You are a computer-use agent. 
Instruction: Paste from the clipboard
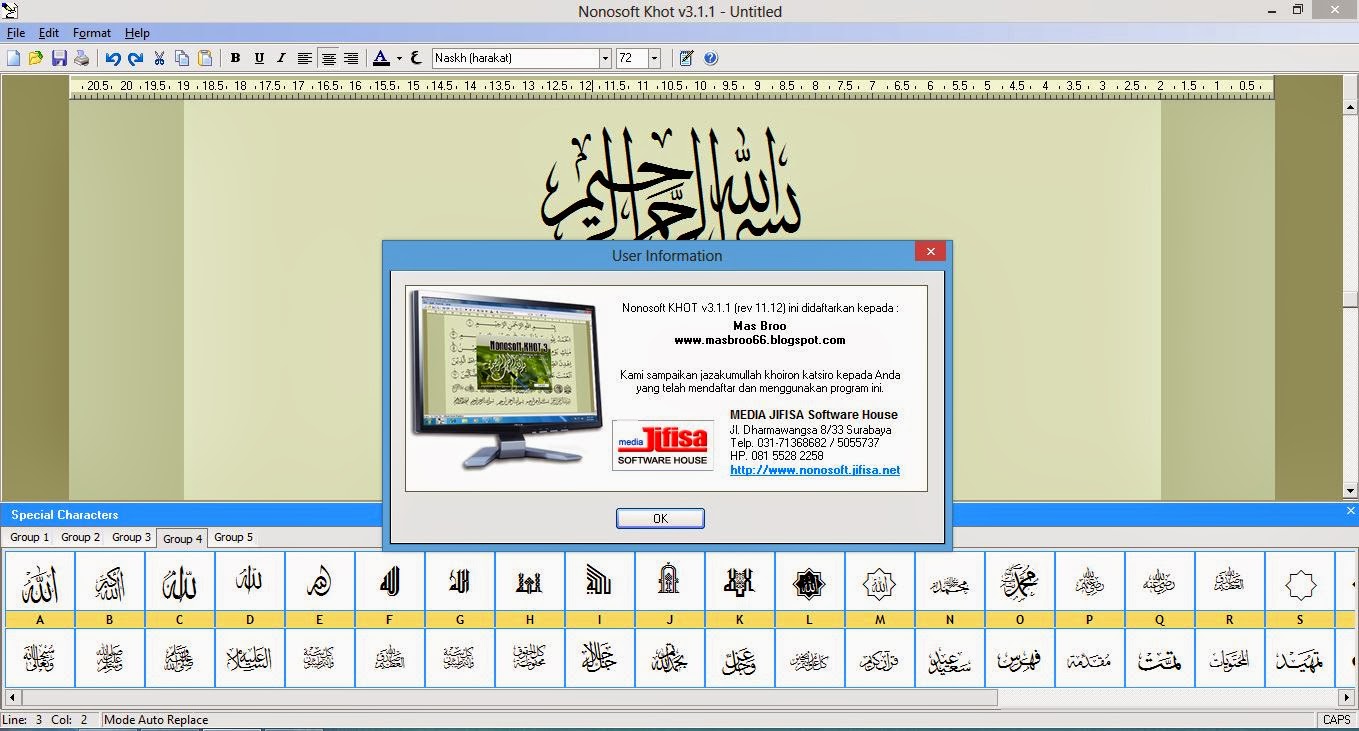(x=206, y=58)
